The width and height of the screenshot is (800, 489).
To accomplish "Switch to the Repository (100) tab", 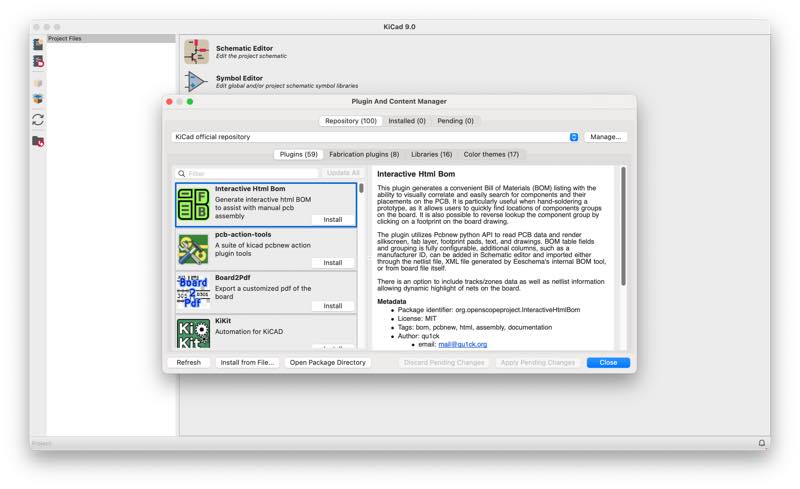I will (351, 121).
